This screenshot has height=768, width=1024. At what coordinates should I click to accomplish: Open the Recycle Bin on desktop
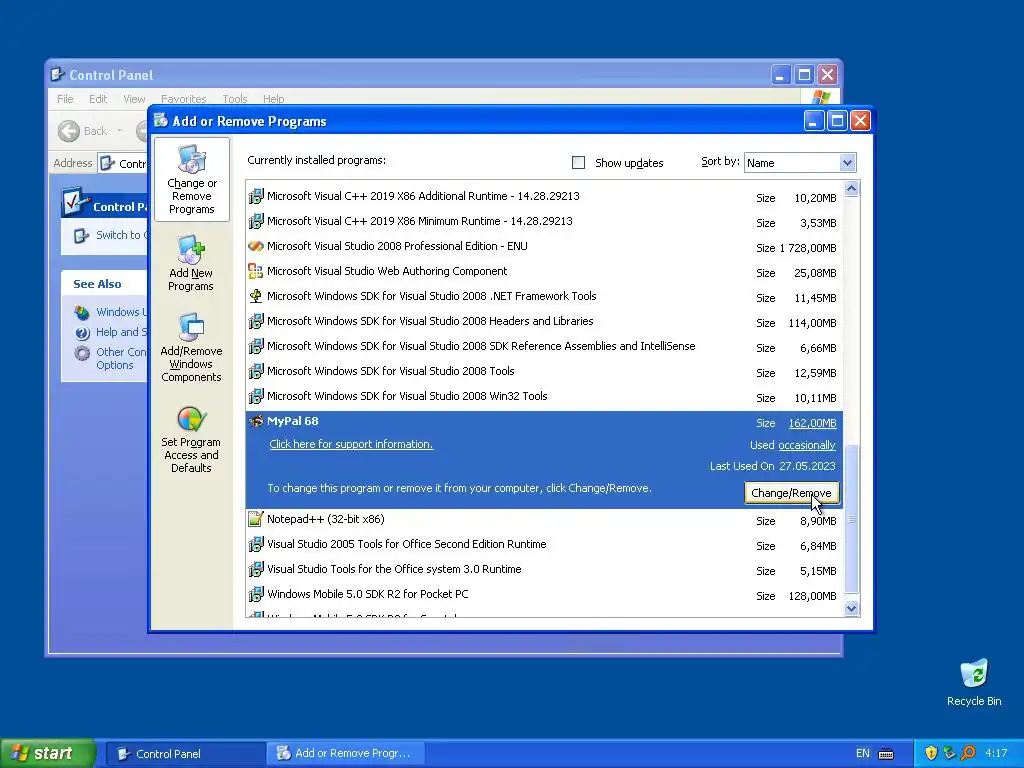point(974,682)
